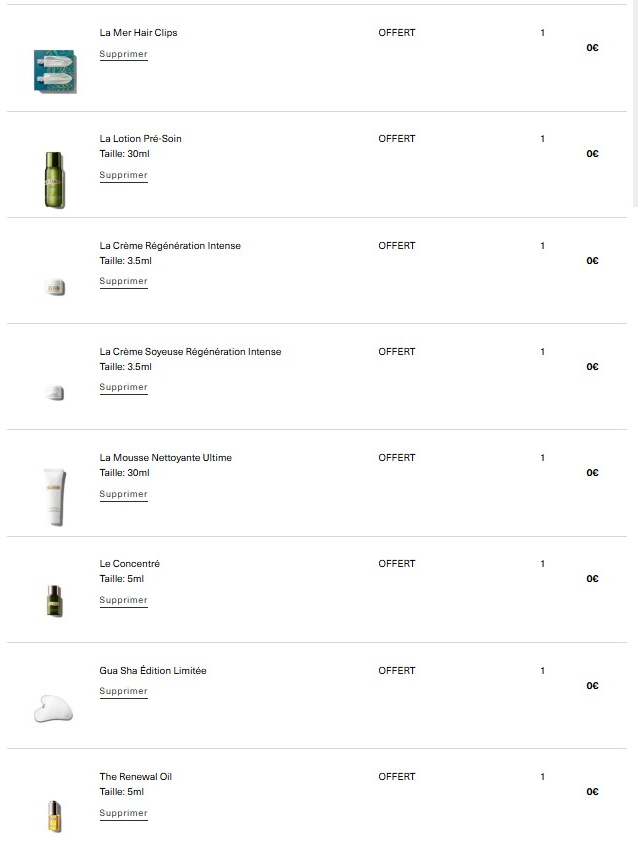Click the La Mer Hair Clips product image

54,72
